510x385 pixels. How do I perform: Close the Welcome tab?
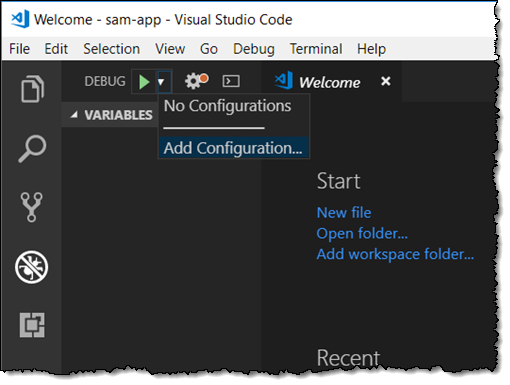click(x=386, y=81)
